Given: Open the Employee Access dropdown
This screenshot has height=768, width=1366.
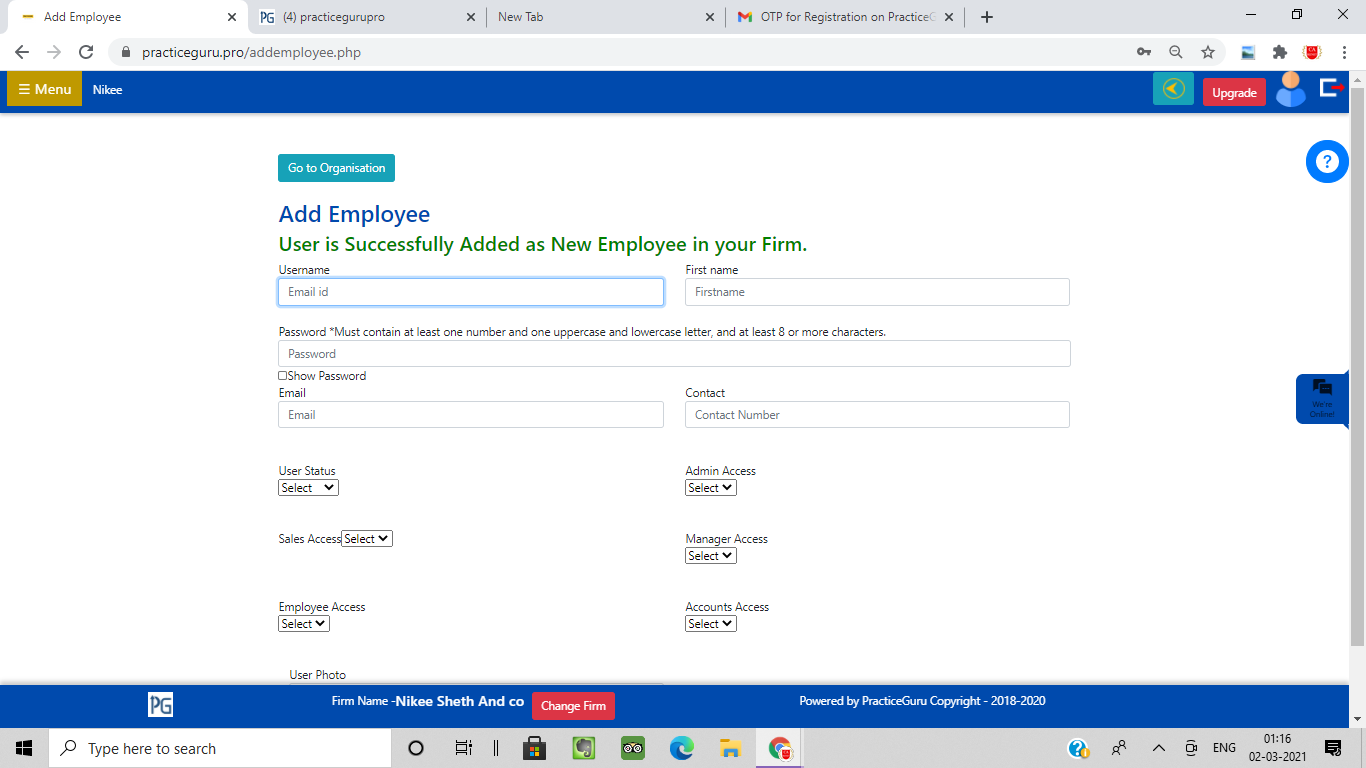Looking at the screenshot, I should tap(304, 624).
